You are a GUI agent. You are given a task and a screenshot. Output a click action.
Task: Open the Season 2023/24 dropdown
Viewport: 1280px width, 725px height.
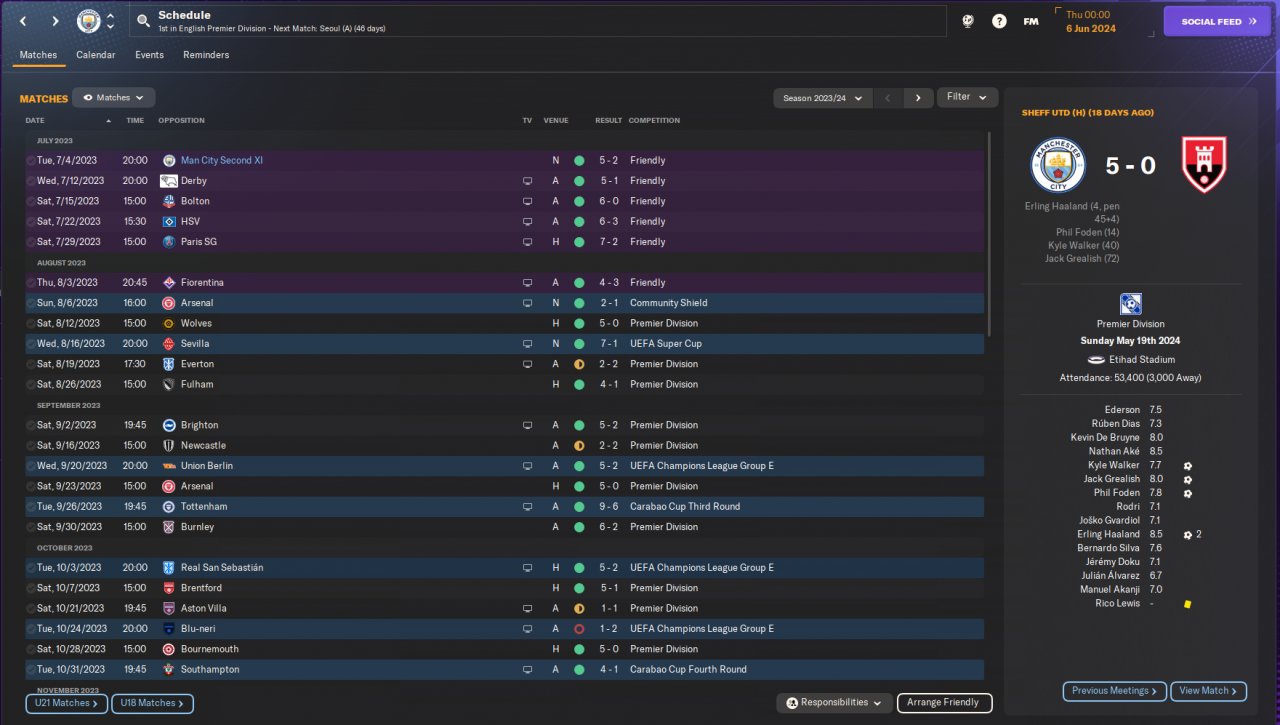pyautogui.click(x=822, y=98)
